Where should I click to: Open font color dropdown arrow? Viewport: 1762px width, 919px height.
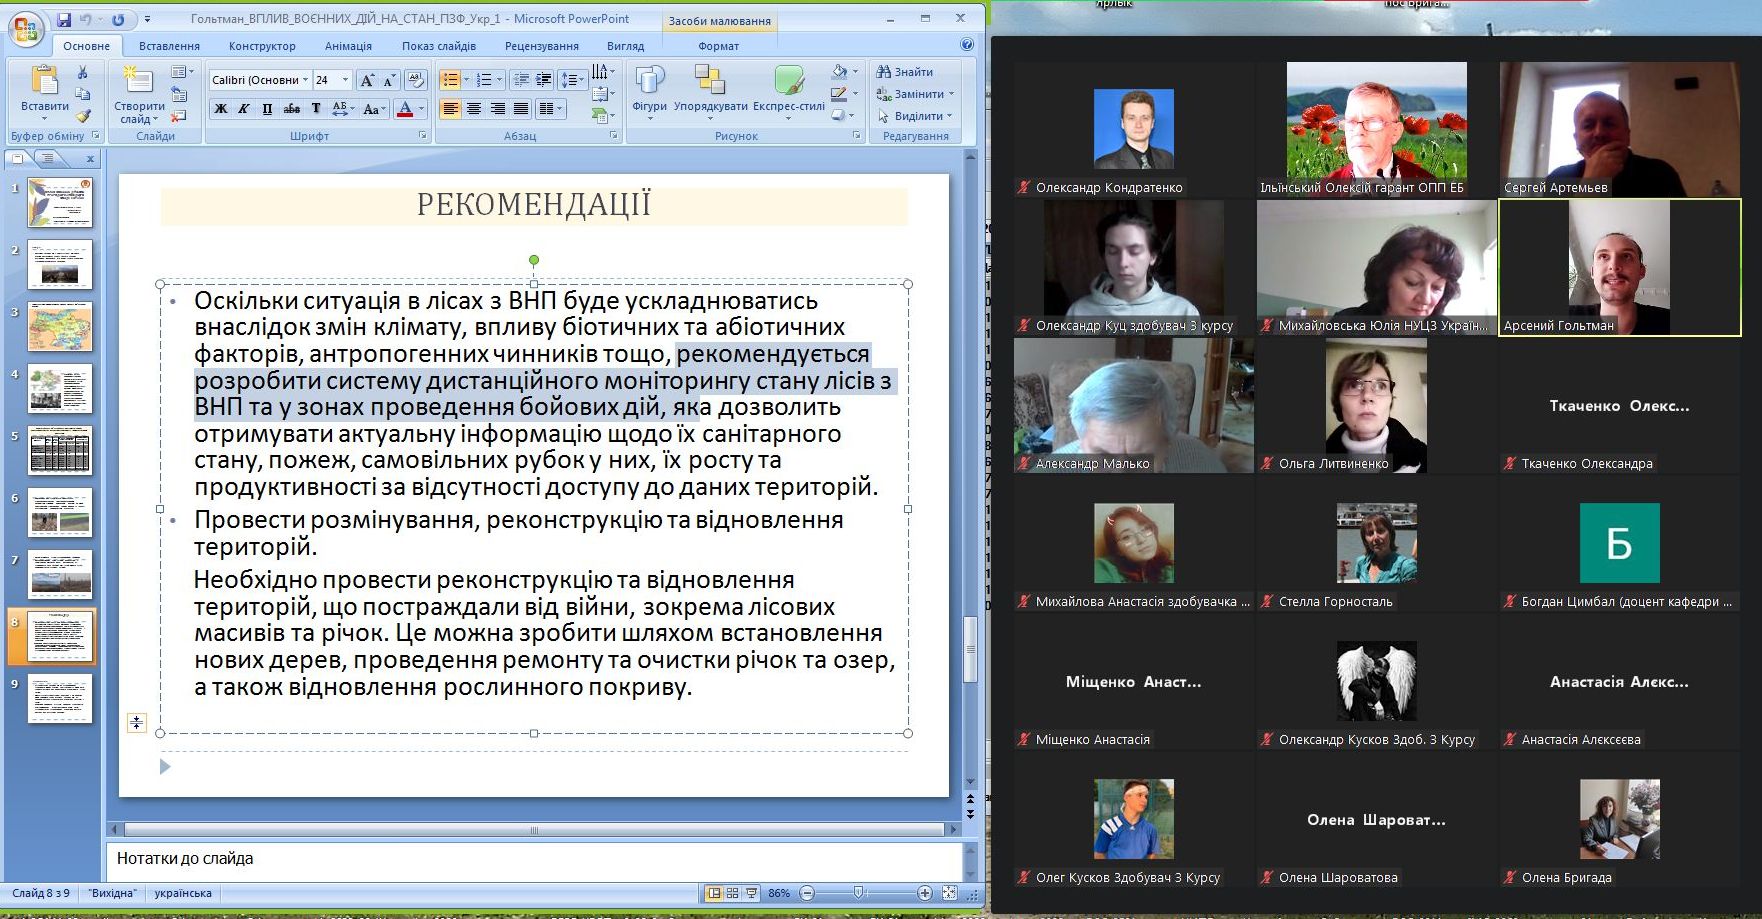(421, 109)
